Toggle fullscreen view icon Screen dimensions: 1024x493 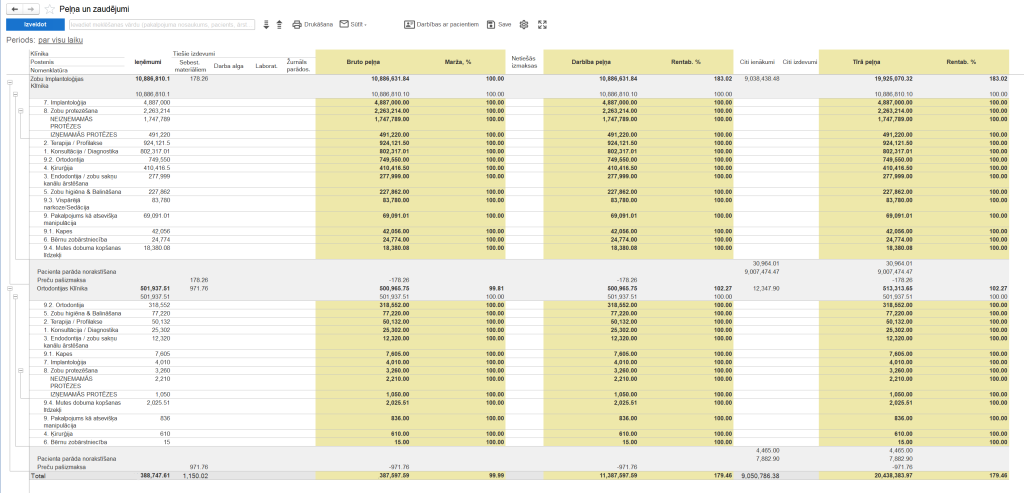[x=542, y=24]
